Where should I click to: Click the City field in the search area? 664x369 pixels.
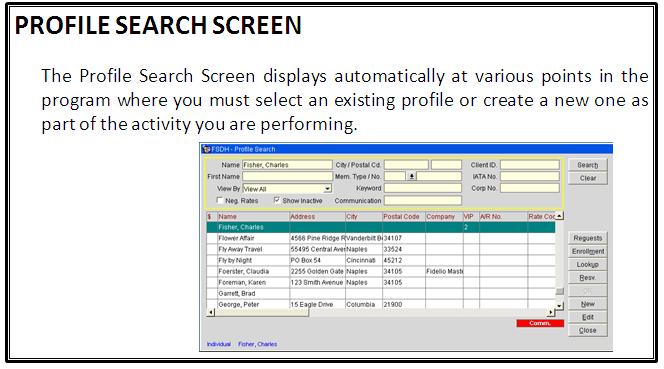tap(406, 165)
